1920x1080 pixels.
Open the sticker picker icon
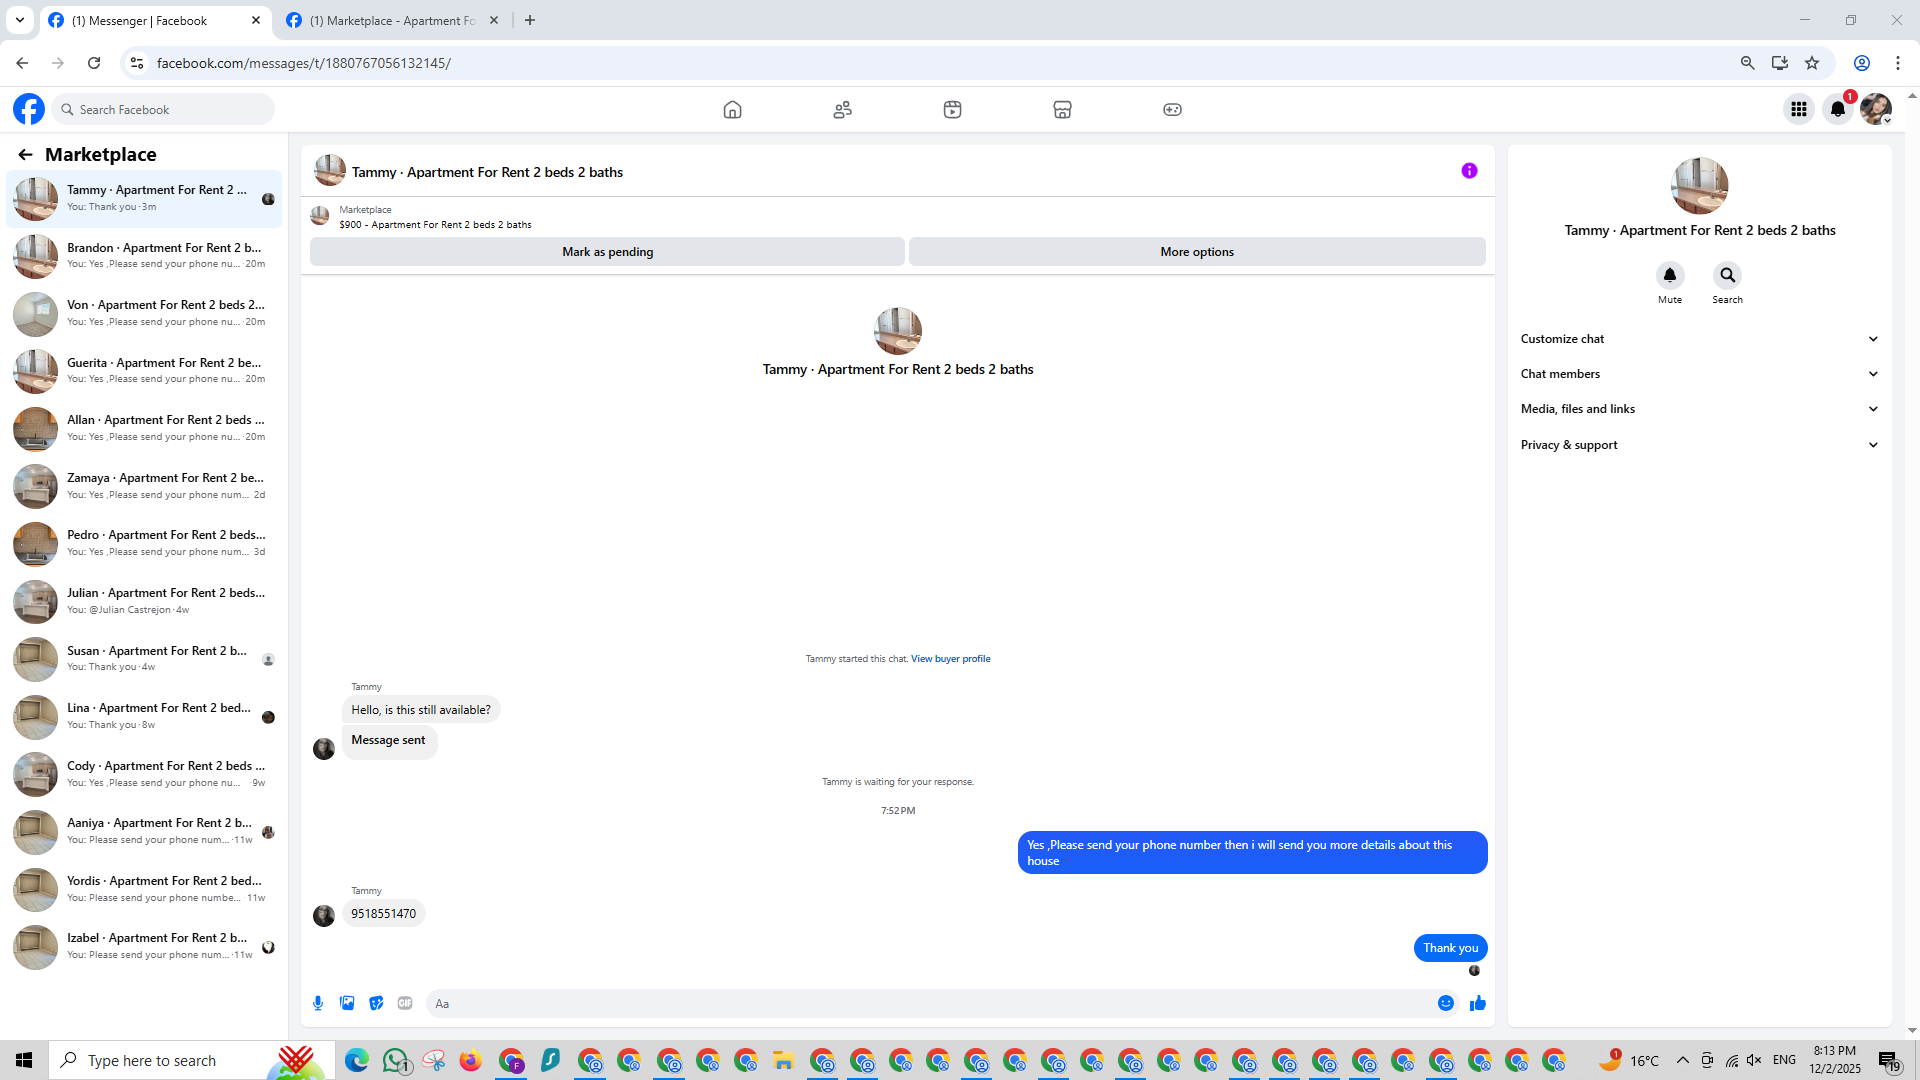[376, 1003]
